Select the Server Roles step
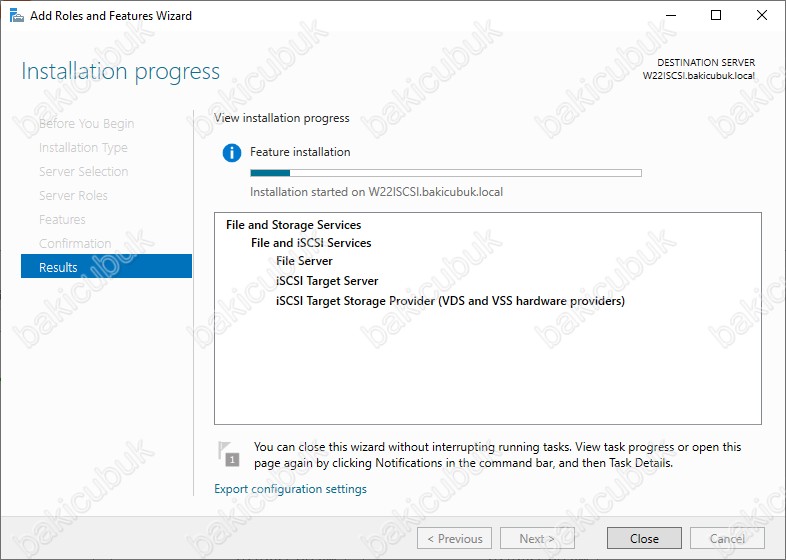The image size is (786, 560). [73, 196]
